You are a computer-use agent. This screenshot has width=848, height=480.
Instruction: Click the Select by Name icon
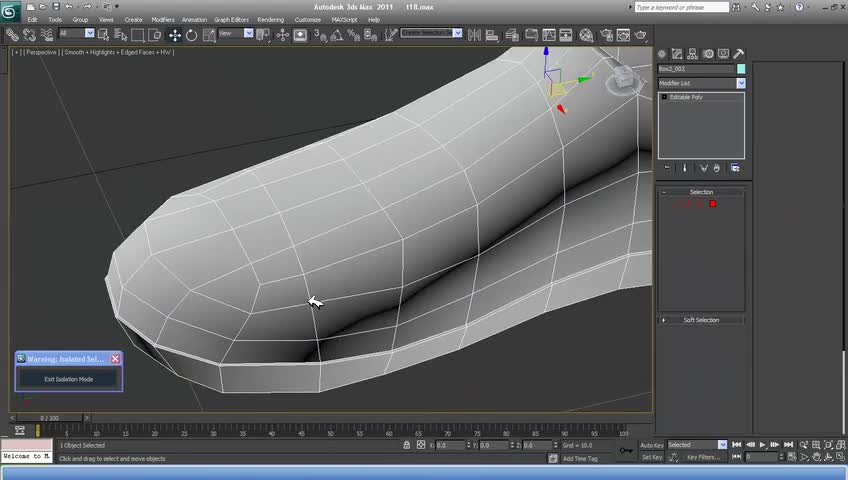click(118, 34)
